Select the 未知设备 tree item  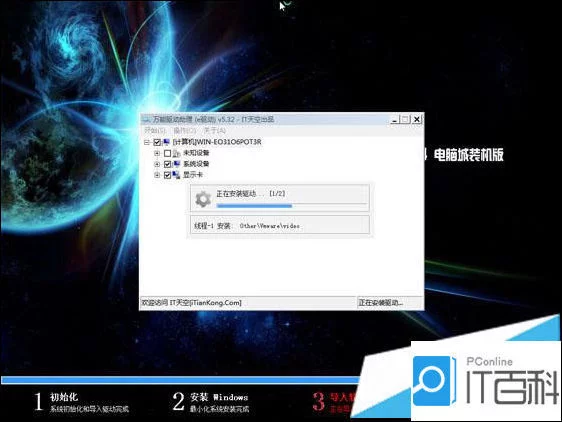pos(196,153)
